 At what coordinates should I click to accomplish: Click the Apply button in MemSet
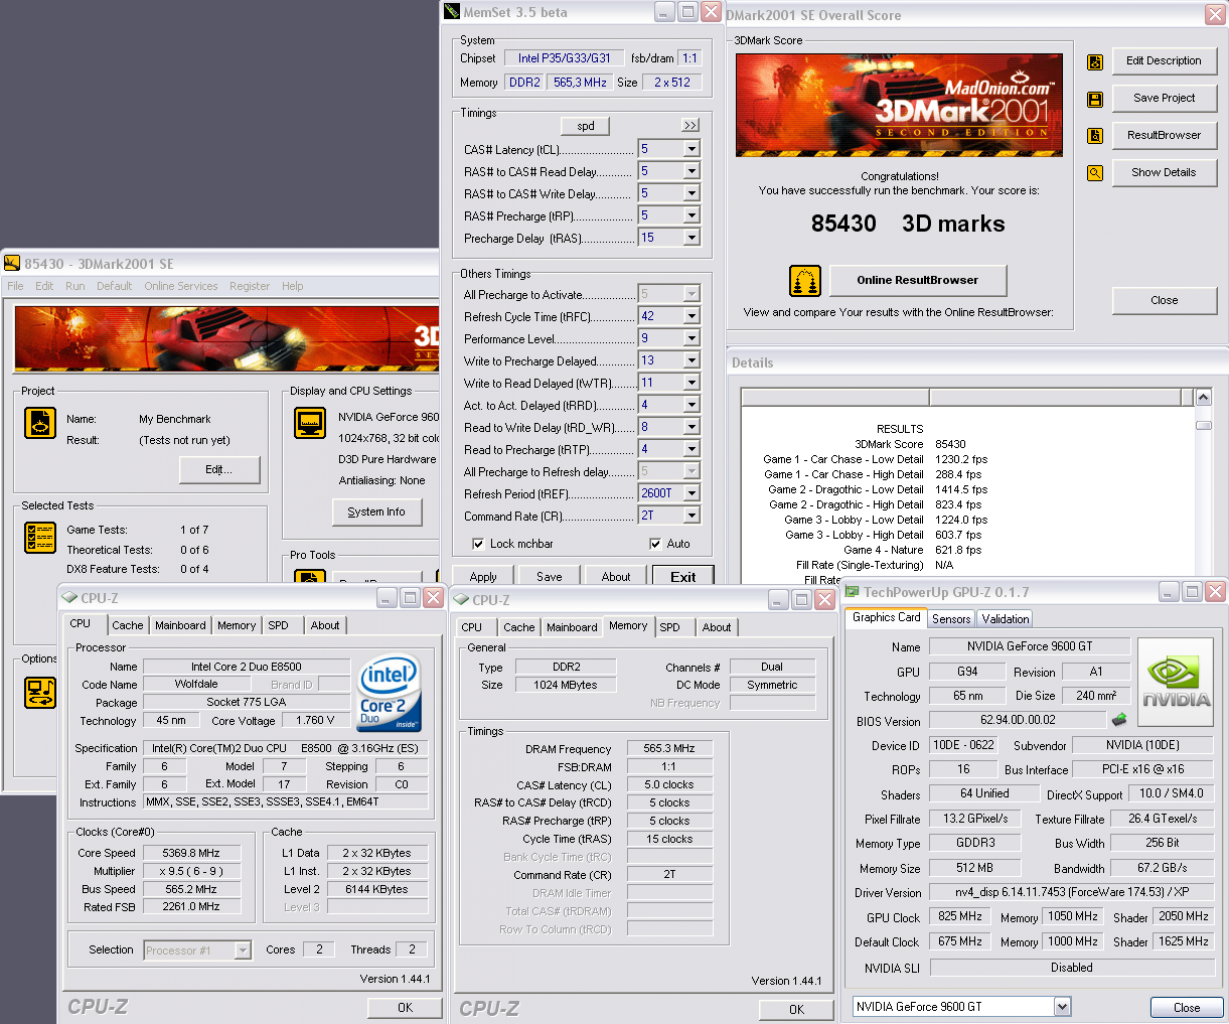(483, 577)
